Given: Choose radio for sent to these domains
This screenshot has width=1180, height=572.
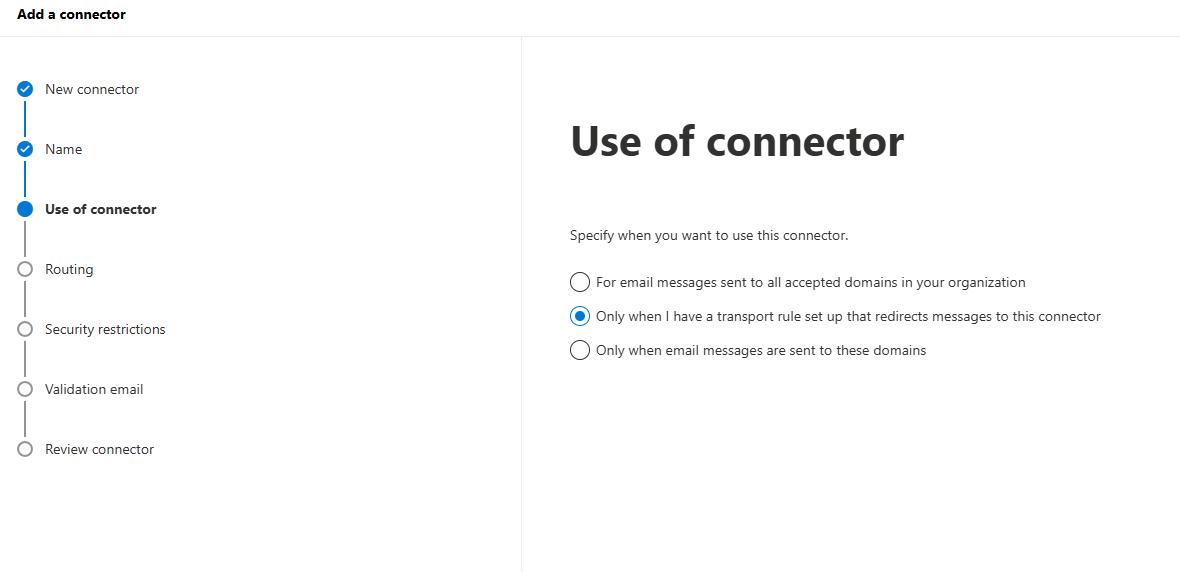Looking at the screenshot, I should 579,350.
